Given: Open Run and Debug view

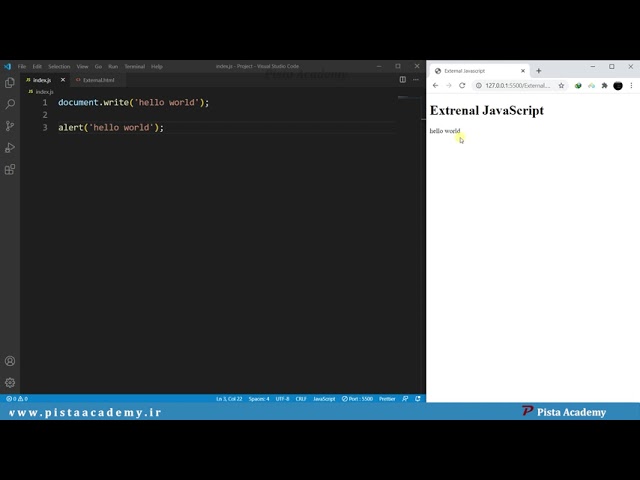Looking at the screenshot, I should click(x=10, y=148).
